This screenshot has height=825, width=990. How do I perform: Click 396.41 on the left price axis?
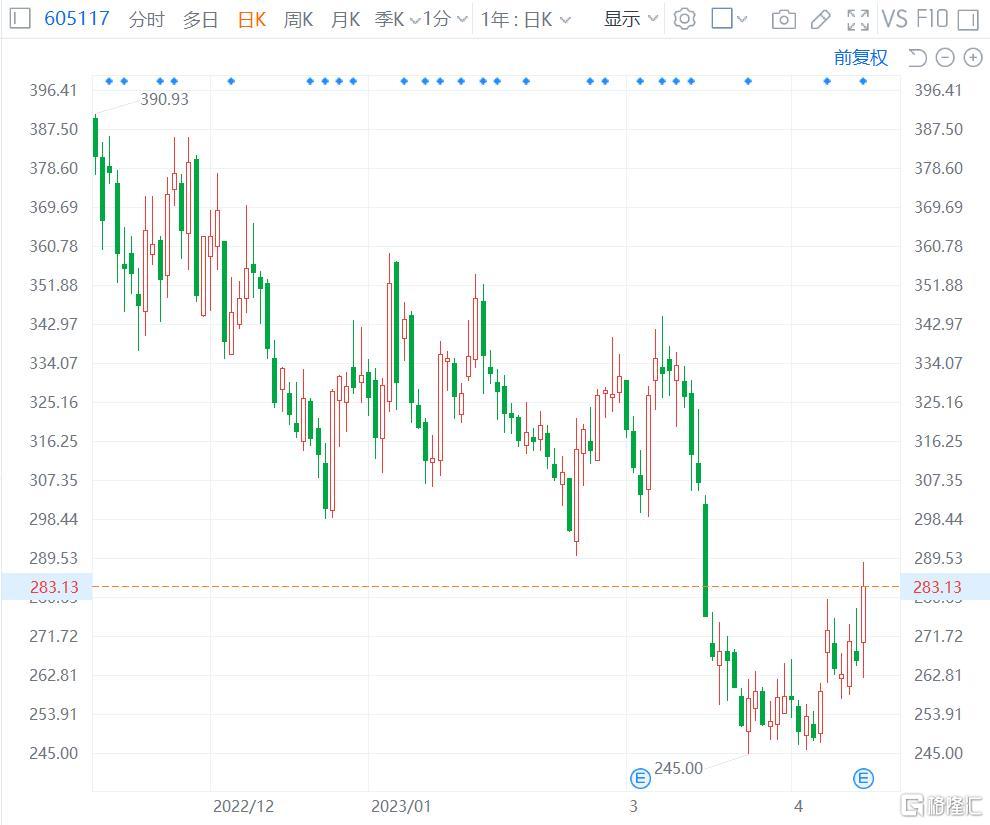pyautogui.click(x=54, y=90)
